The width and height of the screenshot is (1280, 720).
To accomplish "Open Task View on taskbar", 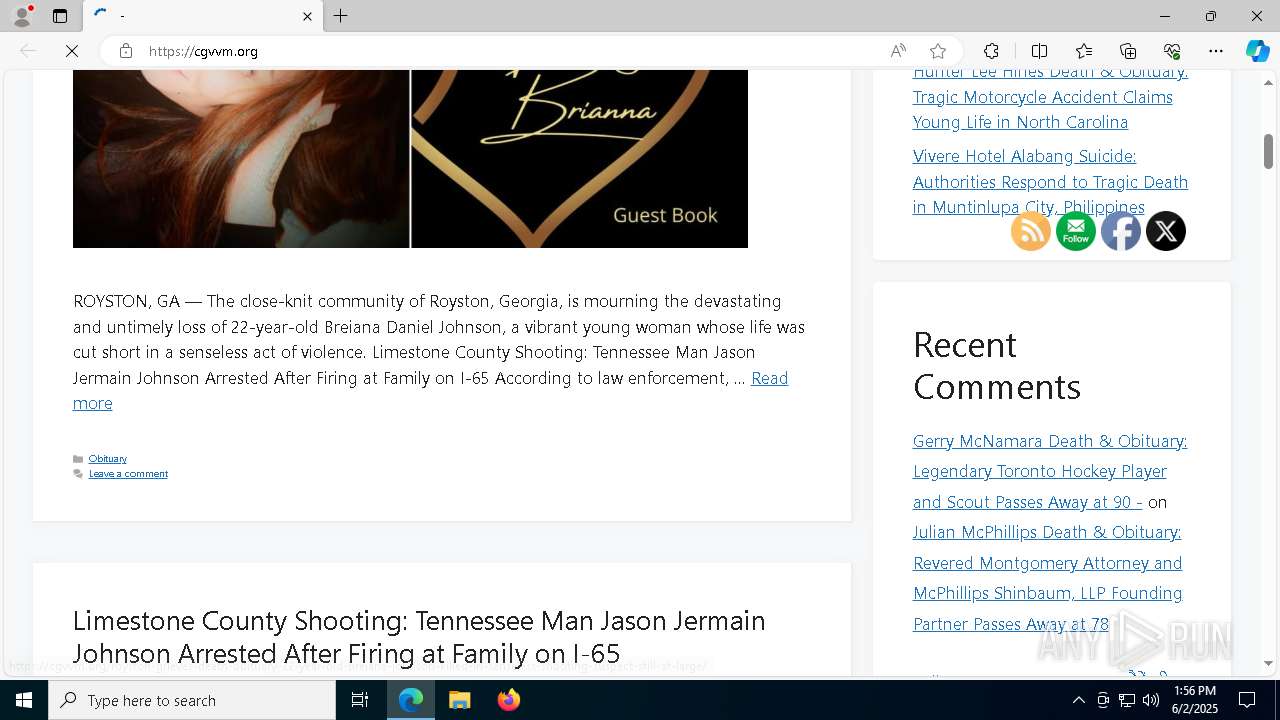I will [x=360, y=700].
